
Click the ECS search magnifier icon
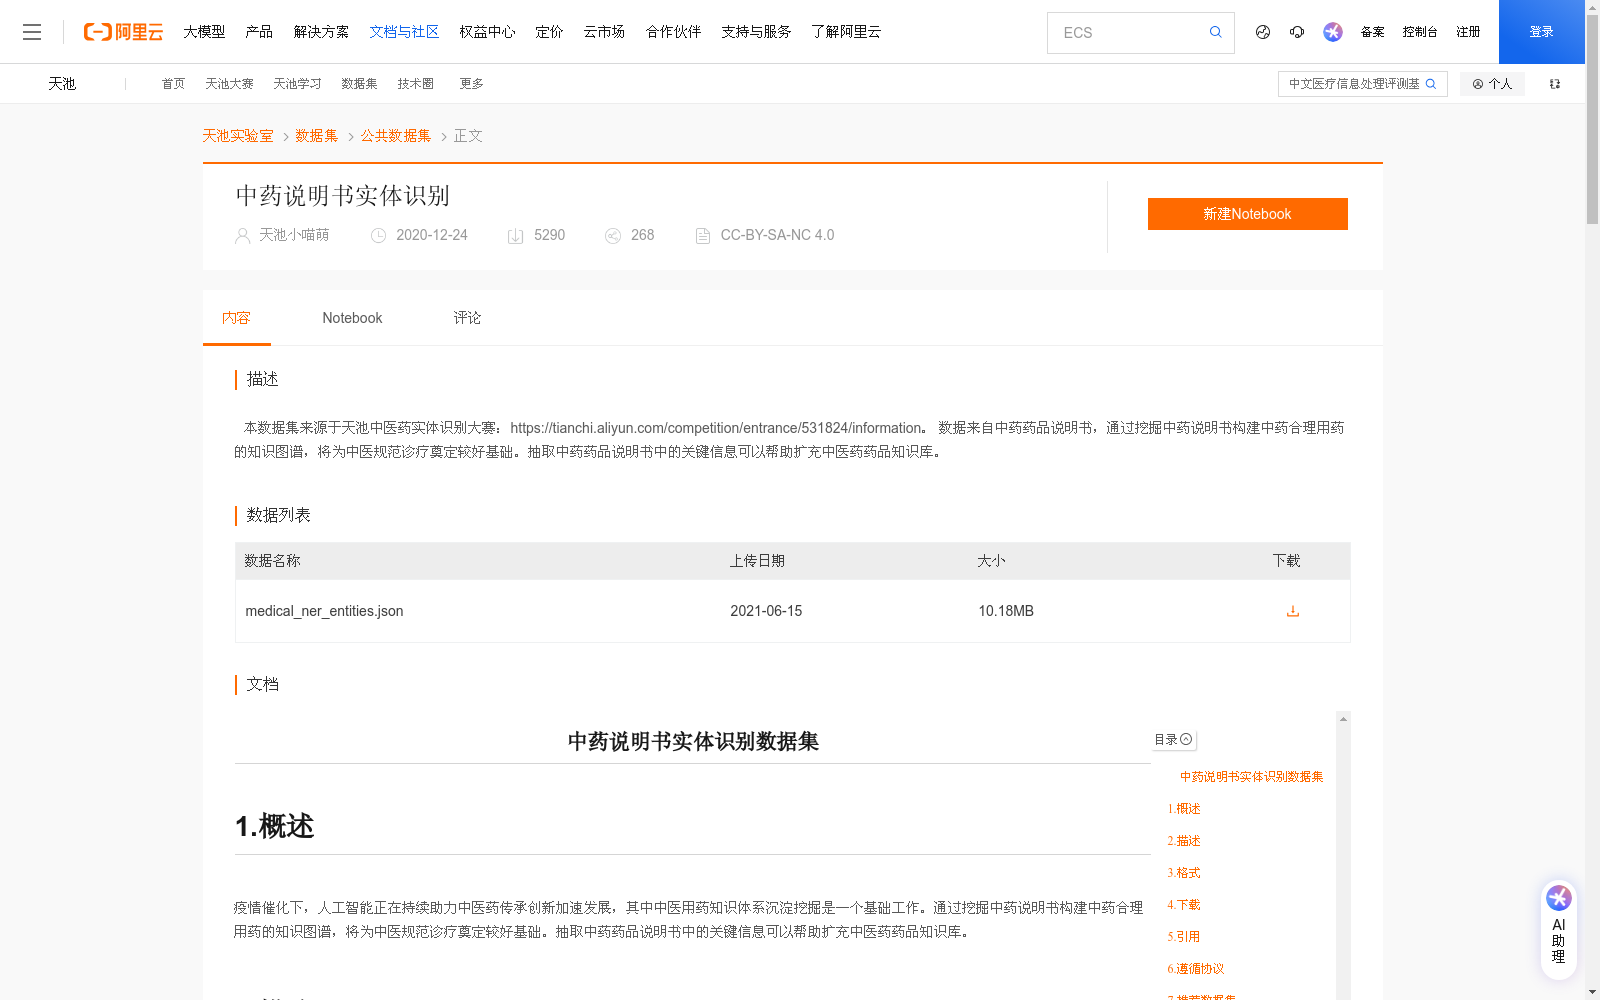[x=1215, y=32]
